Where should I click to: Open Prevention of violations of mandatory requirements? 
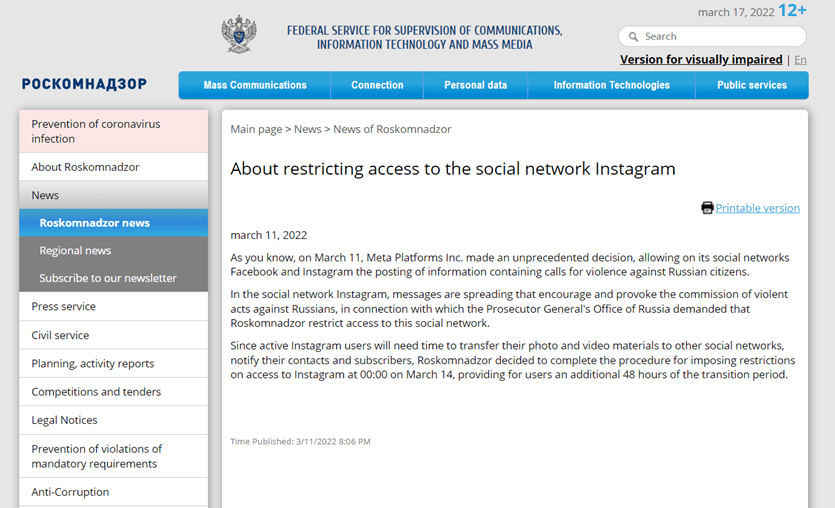[x=113, y=456]
